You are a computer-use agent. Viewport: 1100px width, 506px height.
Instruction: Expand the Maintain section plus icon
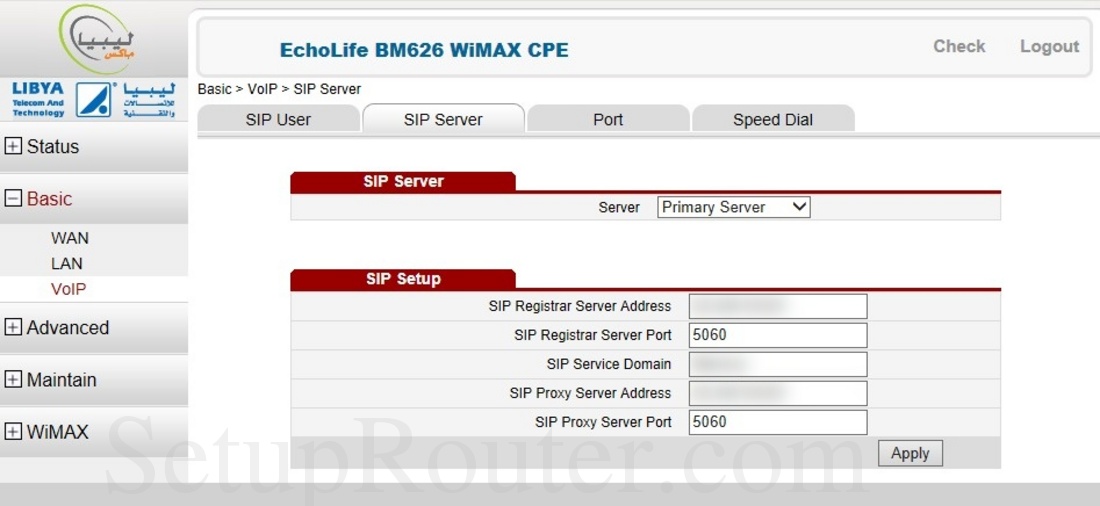pyautogui.click(x=13, y=380)
